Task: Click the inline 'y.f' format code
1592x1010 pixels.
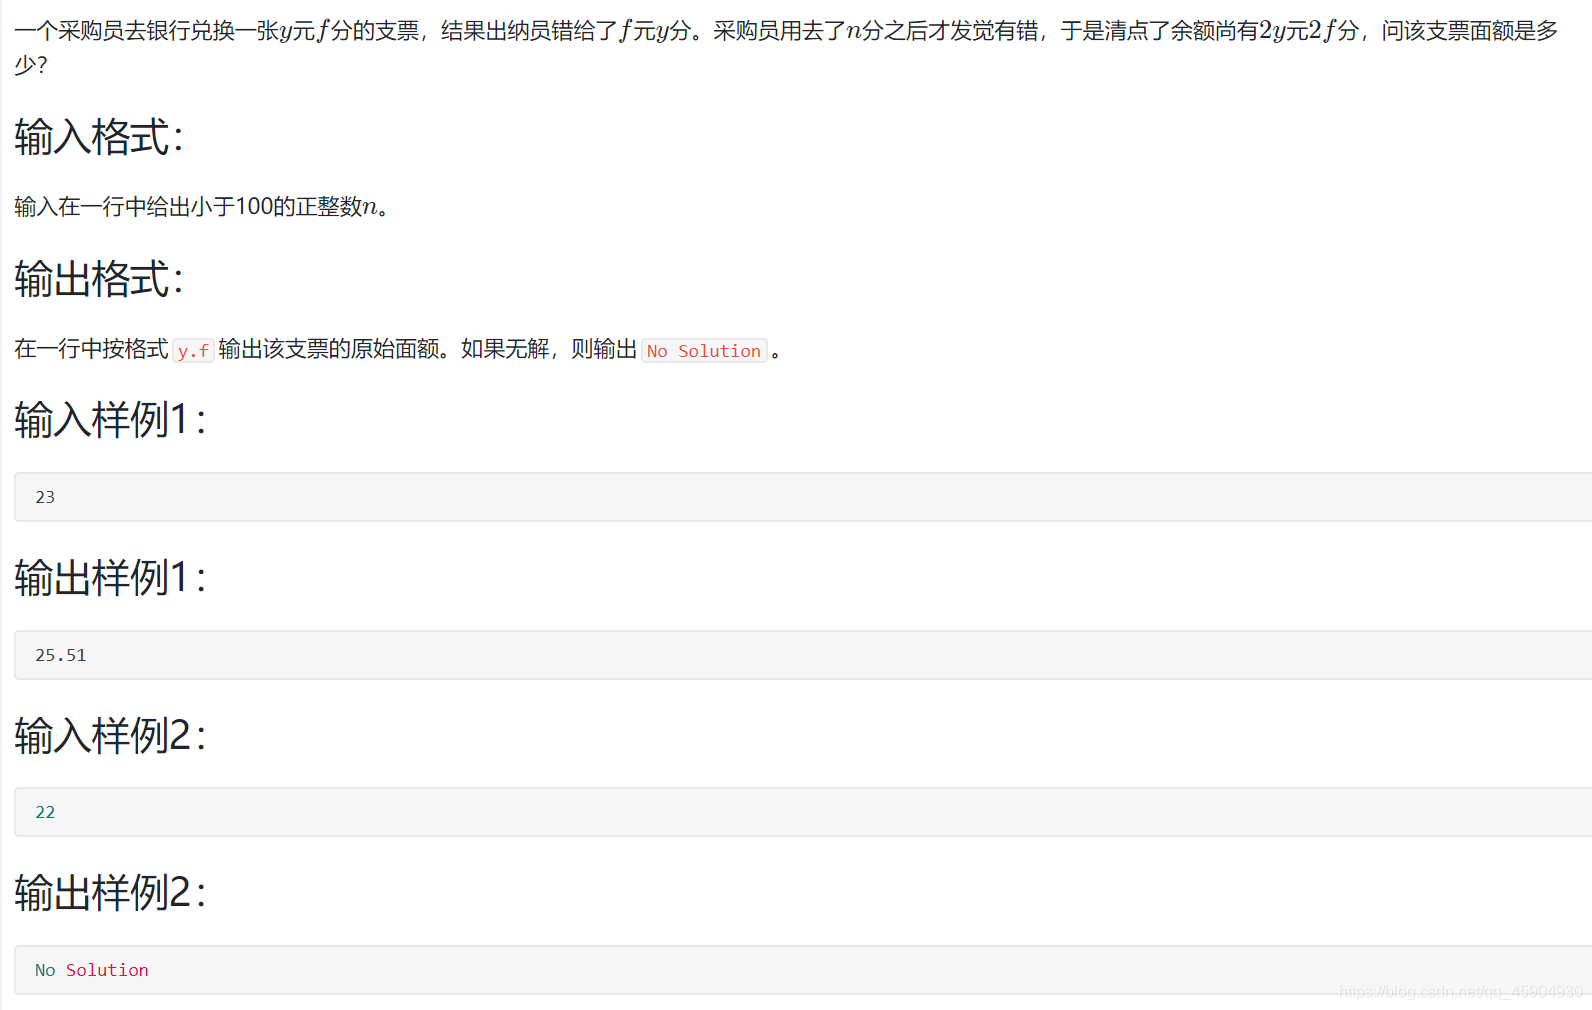Action: click(x=193, y=351)
